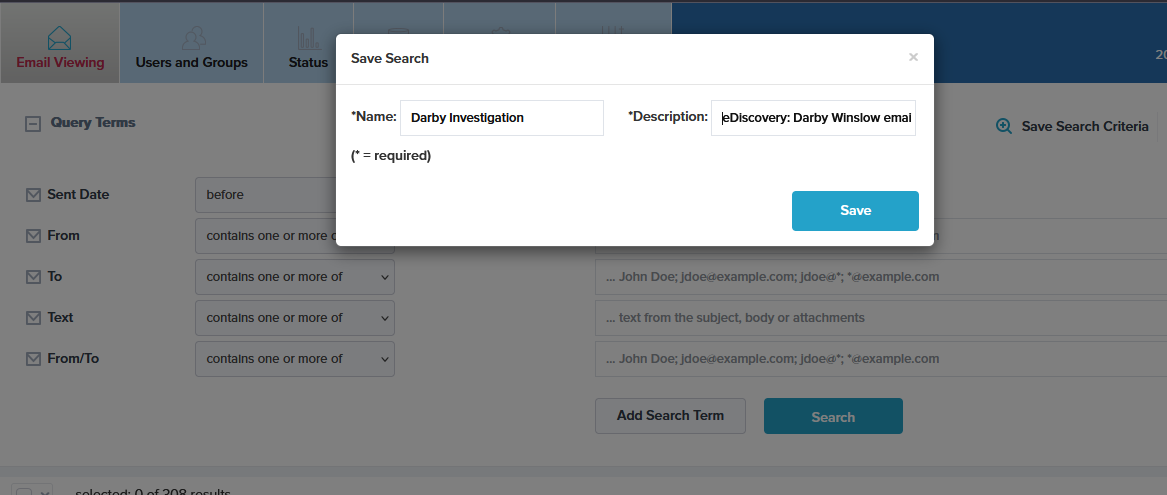The width and height of the screenshot is (1167, 495).
Task: Disable the From/To checkbox
Action: click(33, 359)
